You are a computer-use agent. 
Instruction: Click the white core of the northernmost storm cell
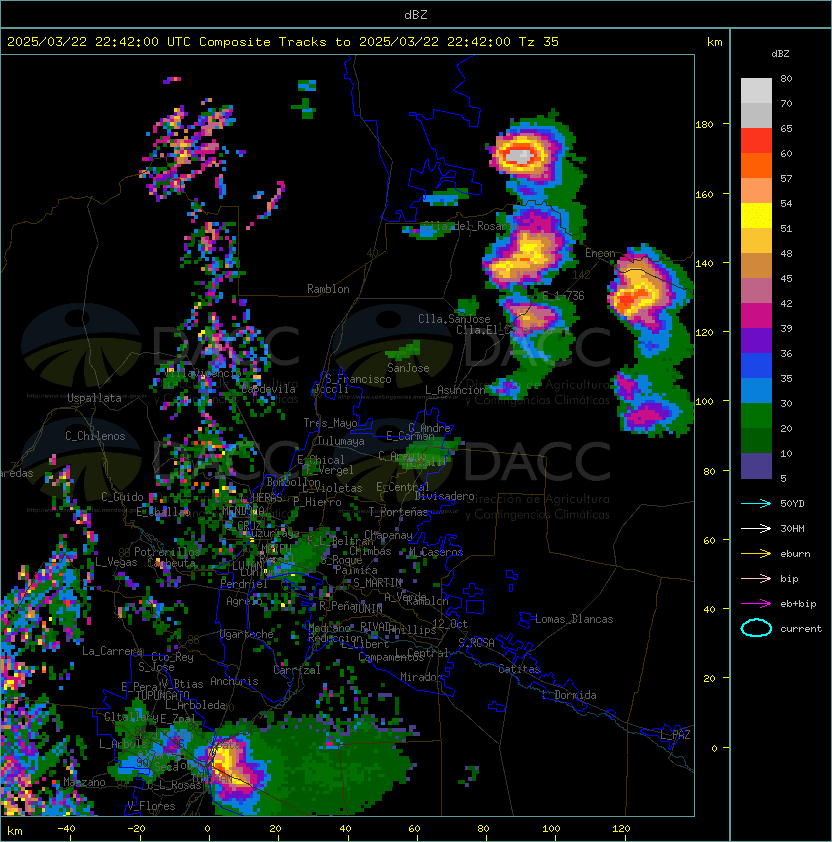(x=520, y=156)
